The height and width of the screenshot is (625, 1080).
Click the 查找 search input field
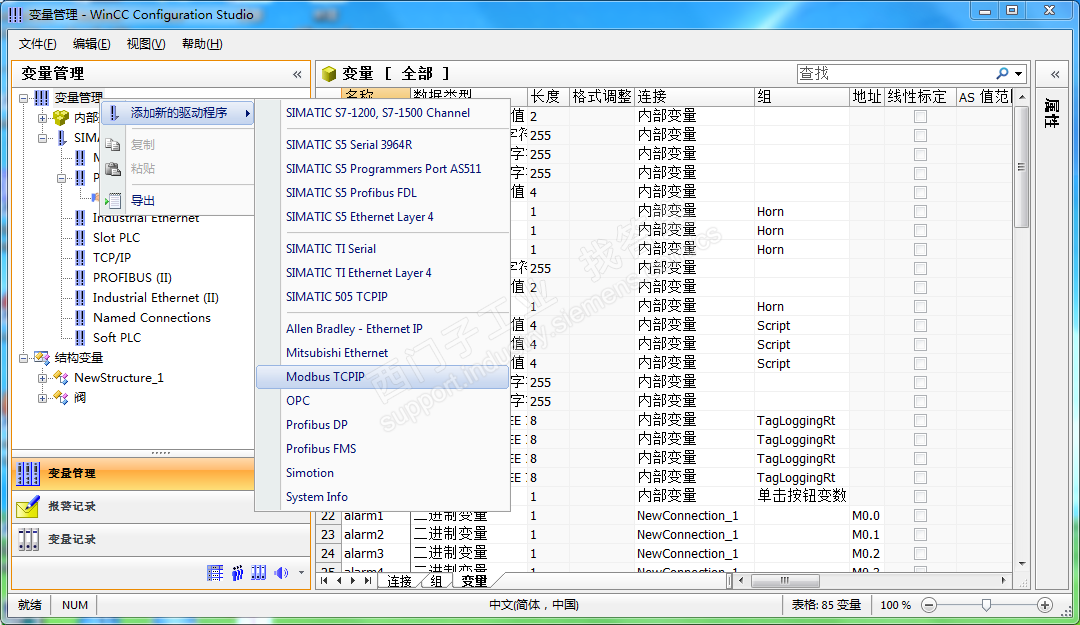895,73
